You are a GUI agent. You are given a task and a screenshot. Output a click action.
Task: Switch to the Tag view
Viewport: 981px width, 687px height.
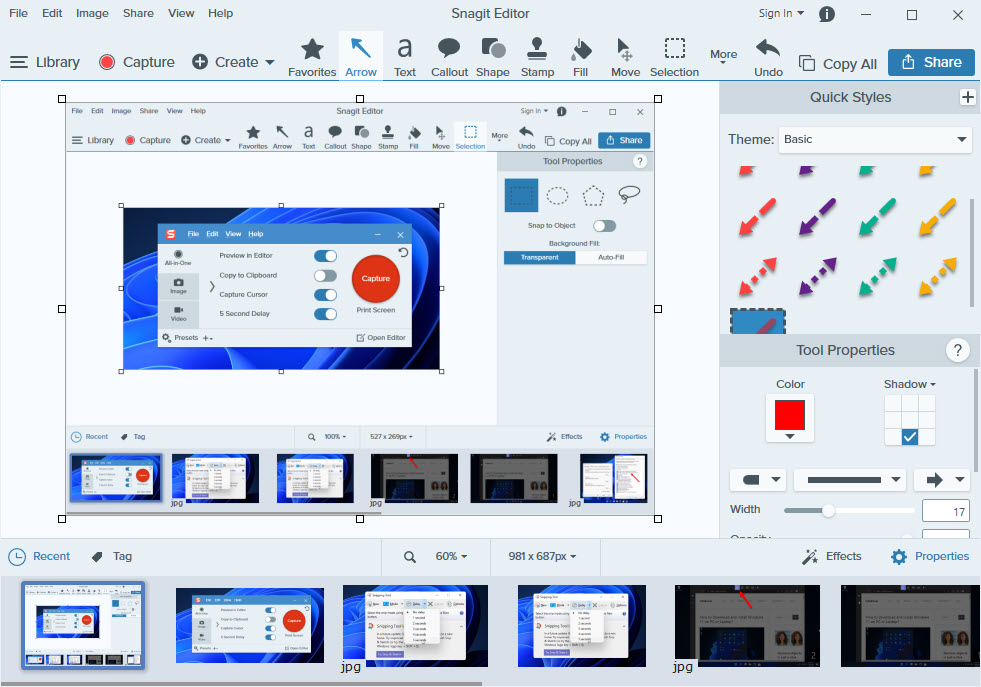111,556
